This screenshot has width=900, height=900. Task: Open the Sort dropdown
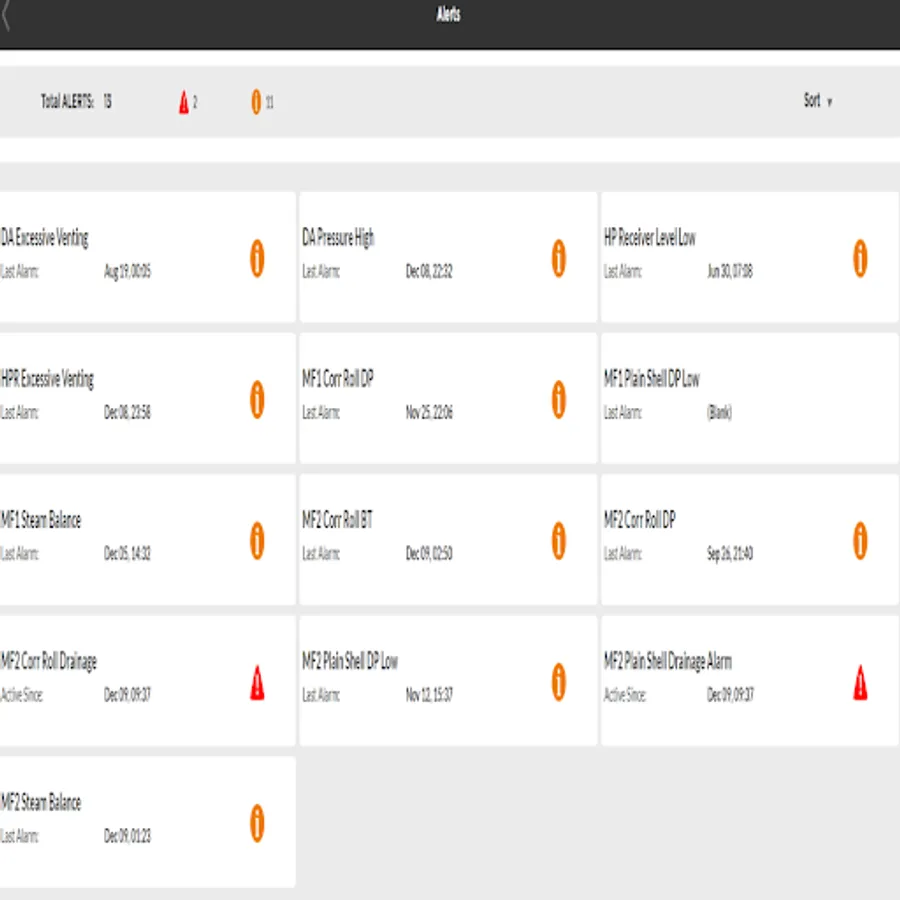818,101
